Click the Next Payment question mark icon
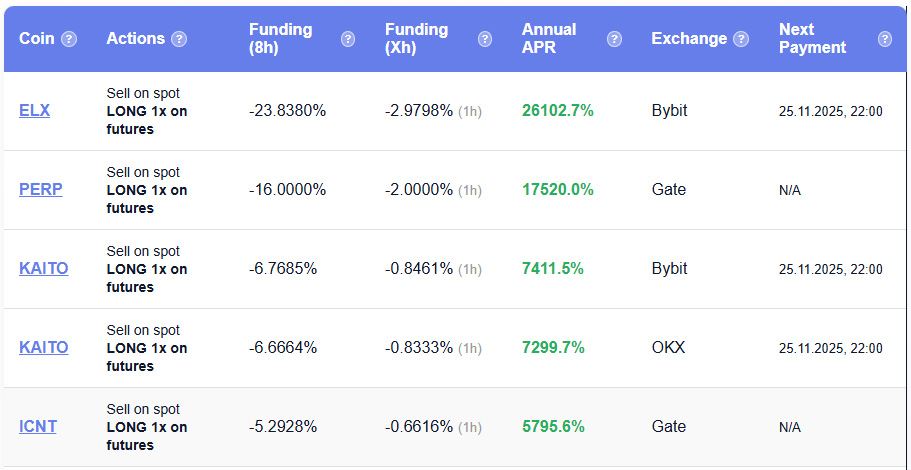 885,39
